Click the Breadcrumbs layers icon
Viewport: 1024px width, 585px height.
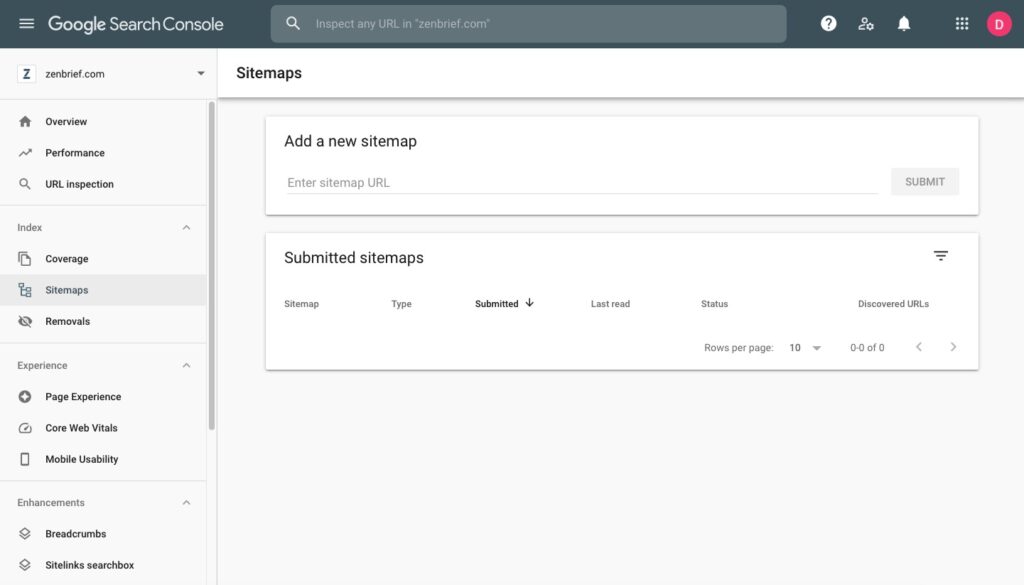click(25, 533)
